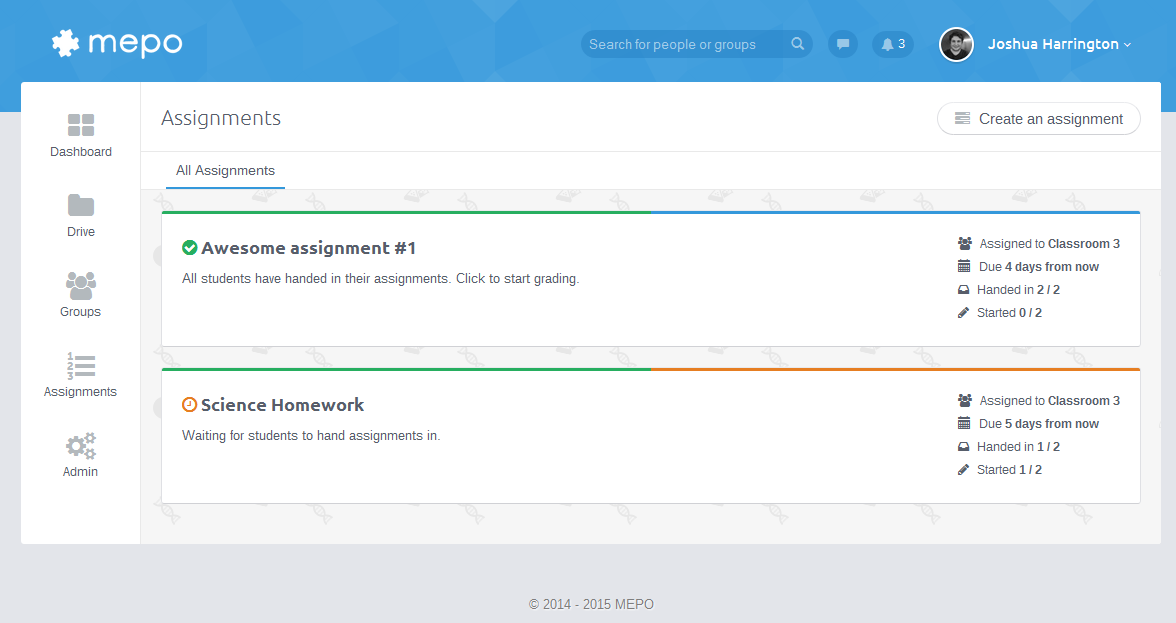The width and height of the screenshot is (1176, 623).
Task: Click 'Assigned to Classroom 3' in Awesome assignment #1
Action: point(1049,244)
